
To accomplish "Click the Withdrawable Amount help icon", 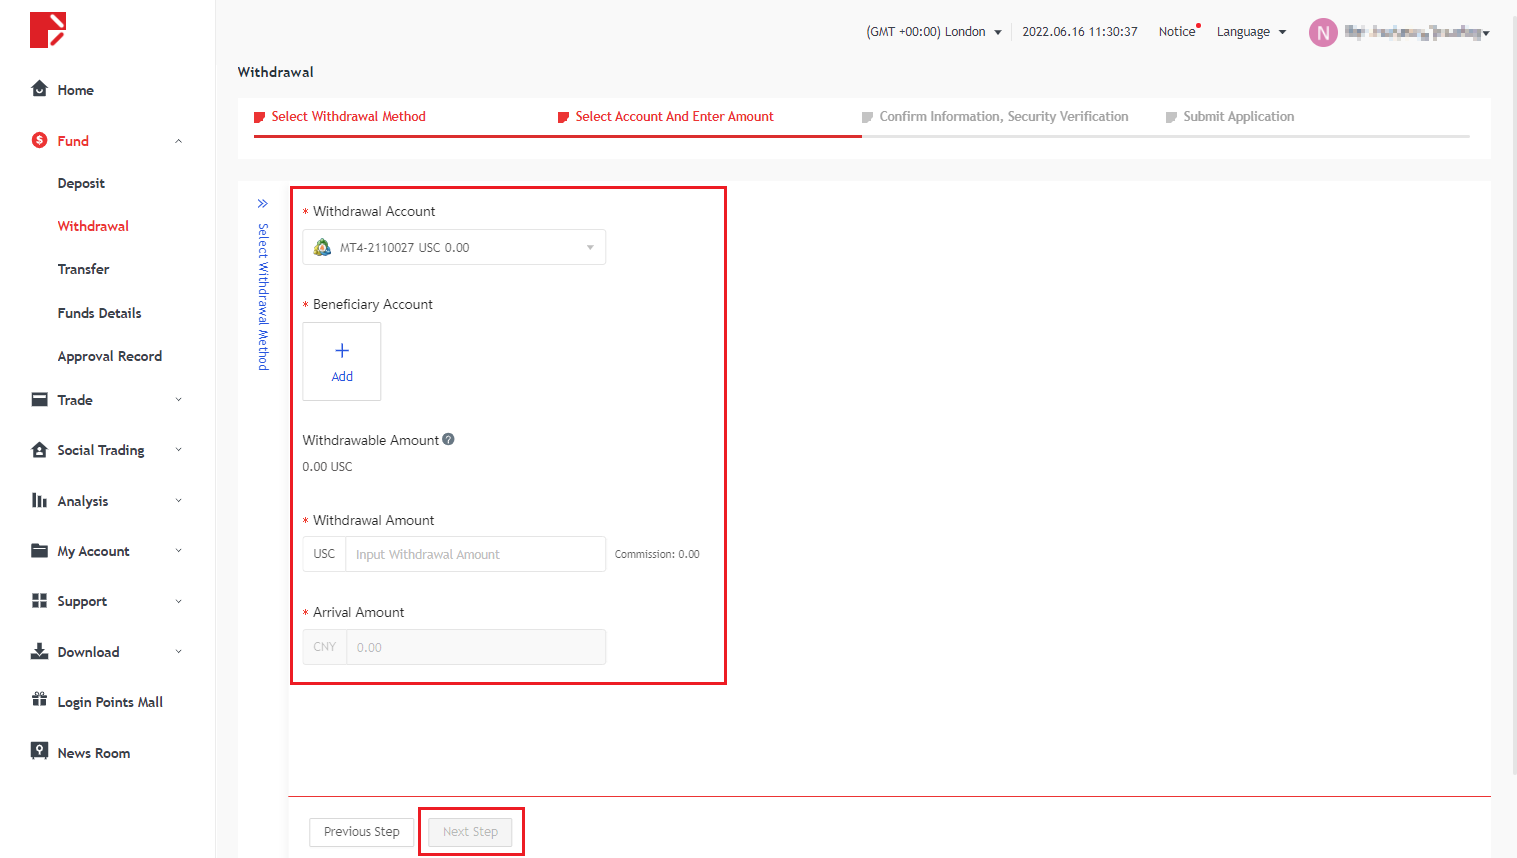I will coord(448,439).
